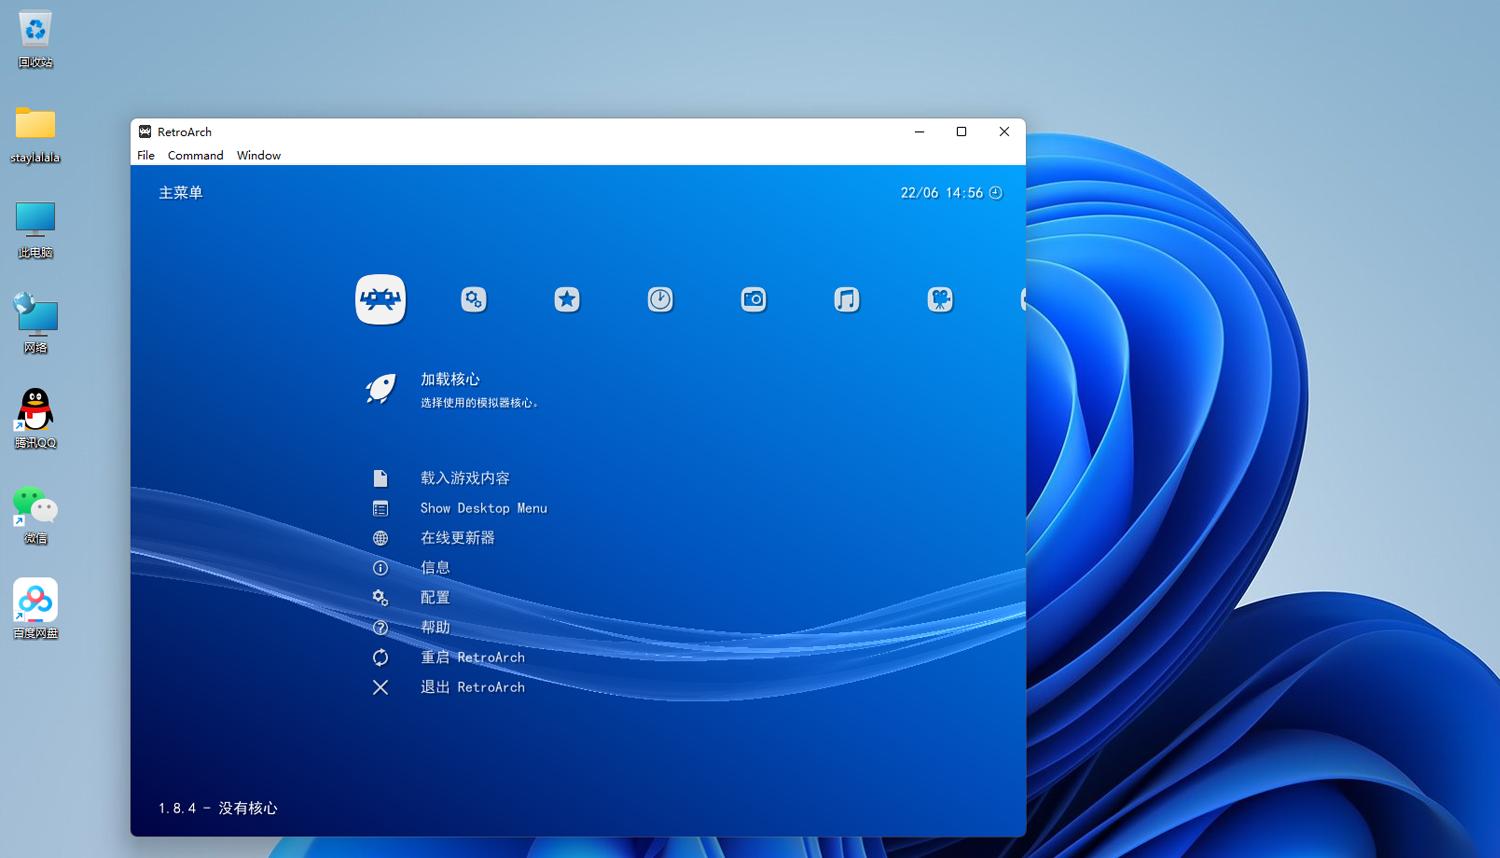Open the Video camera tab icon
Screen dimensions: 1500x858
coord(940,299)
